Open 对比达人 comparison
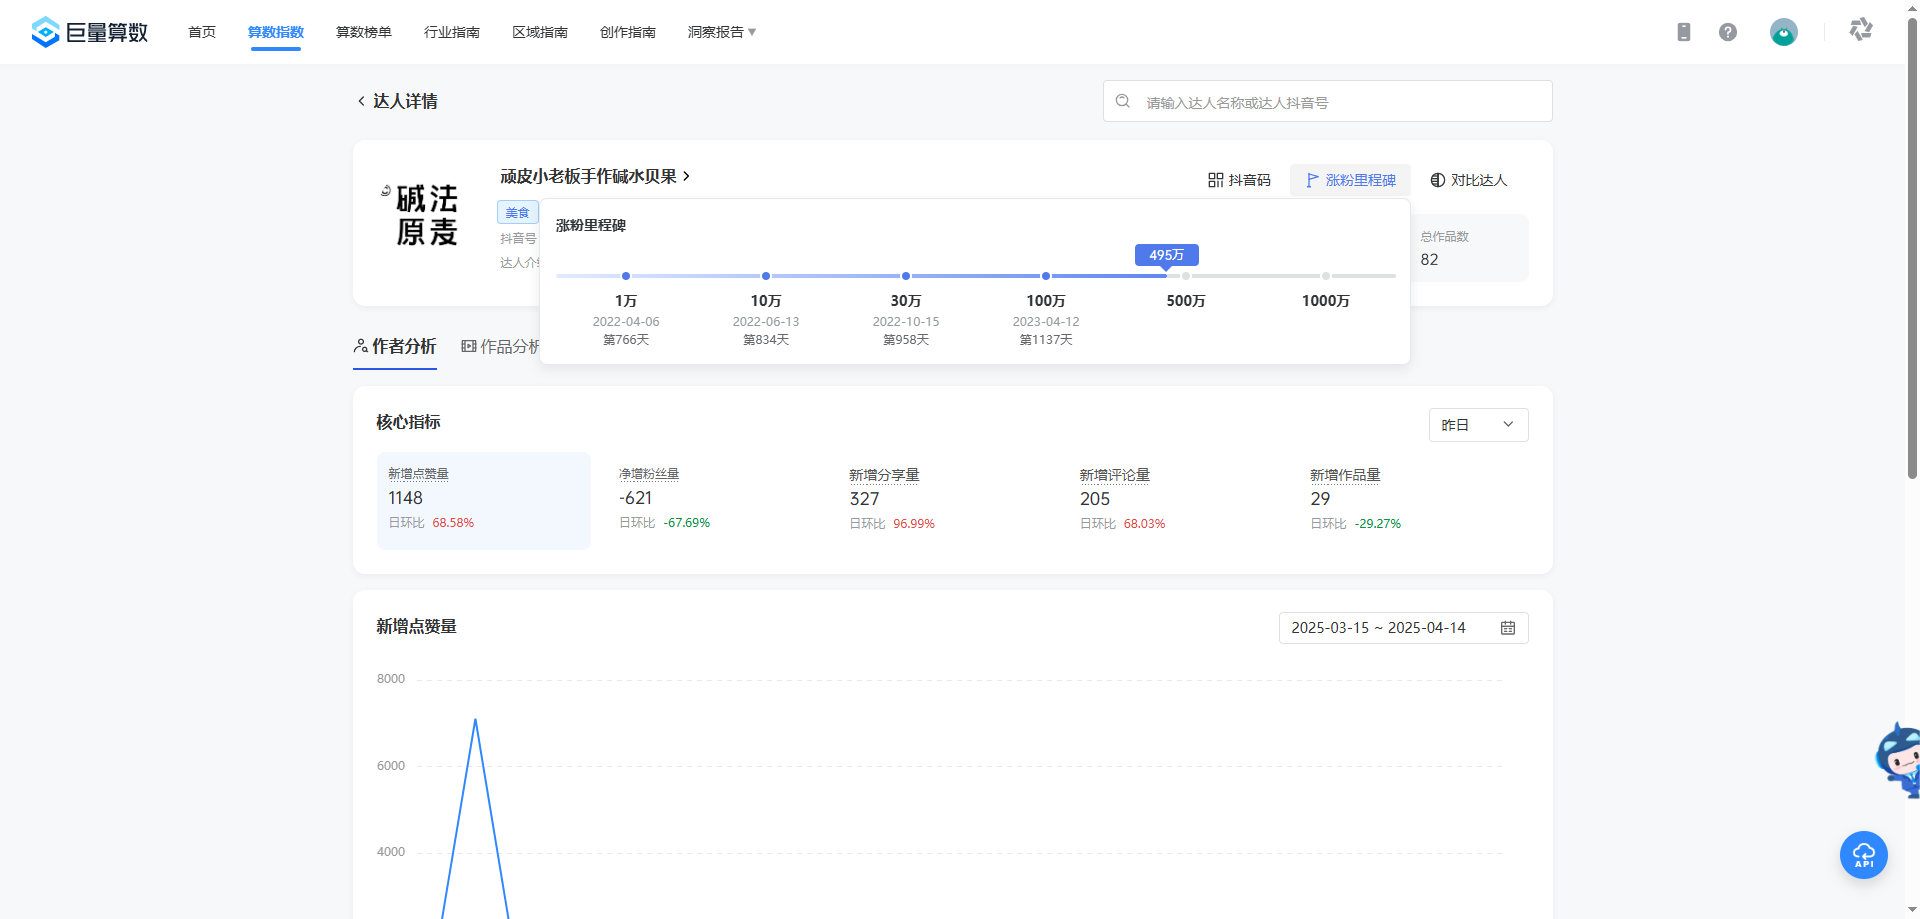 [1468, 180]
